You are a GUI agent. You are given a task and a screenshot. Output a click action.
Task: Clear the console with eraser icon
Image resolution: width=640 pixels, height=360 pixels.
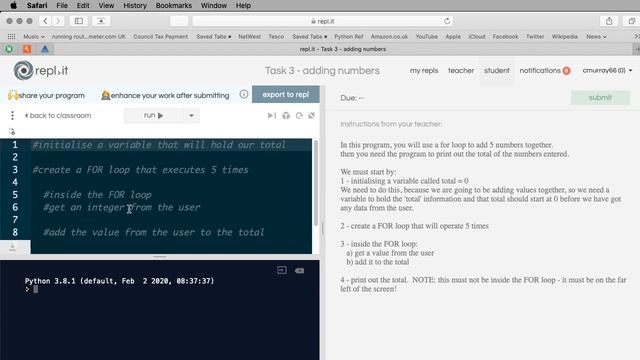(299, 271)
